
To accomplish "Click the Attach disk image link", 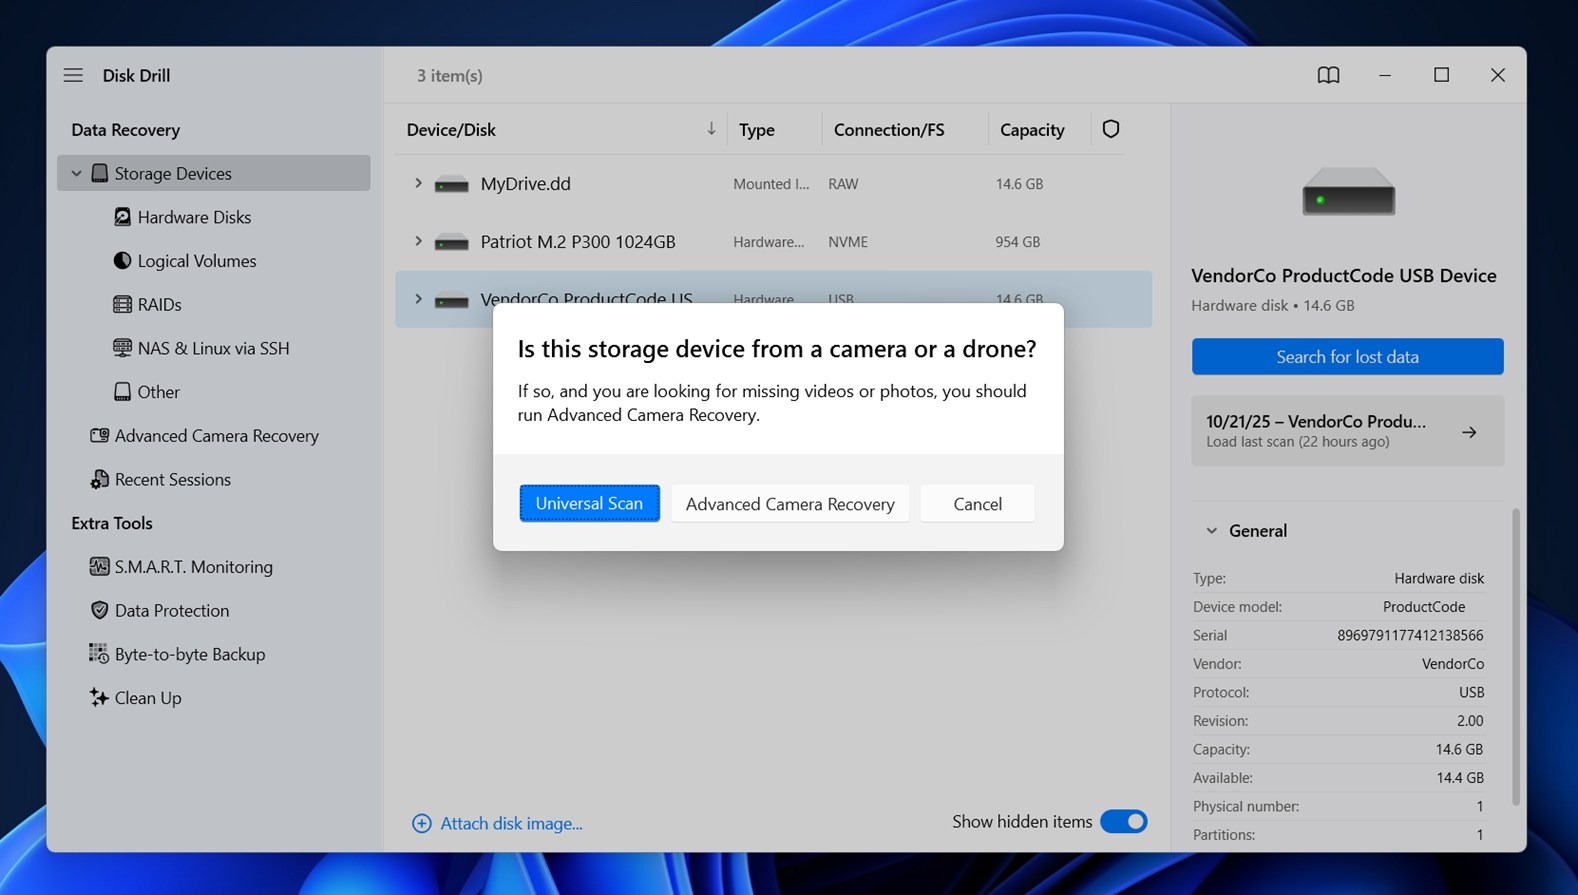I will (x=510, y=823).
